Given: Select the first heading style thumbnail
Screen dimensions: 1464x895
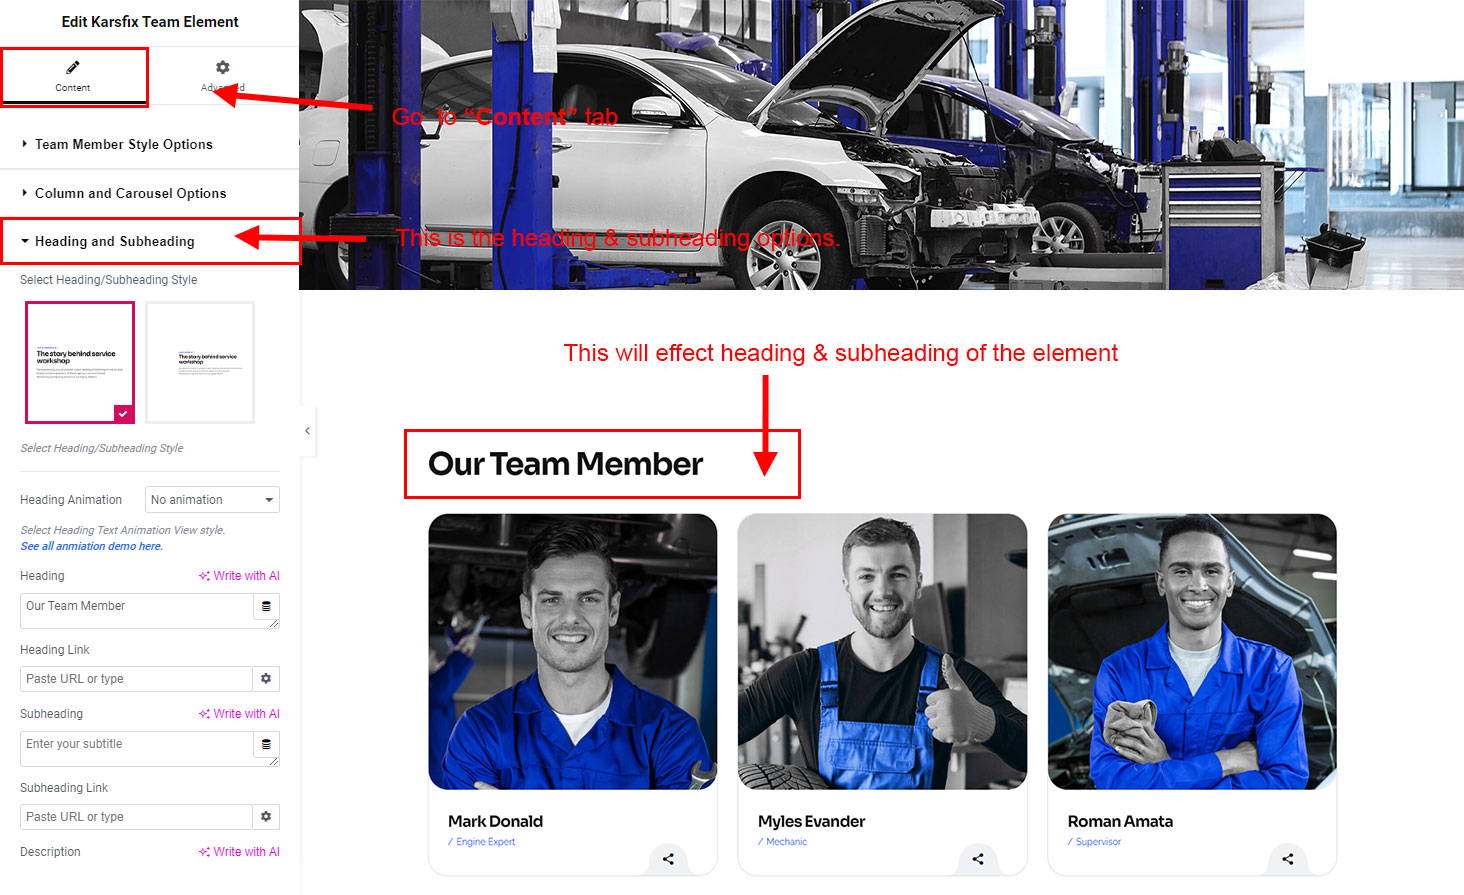Looking at the screenshot, I should coord(80,362).
